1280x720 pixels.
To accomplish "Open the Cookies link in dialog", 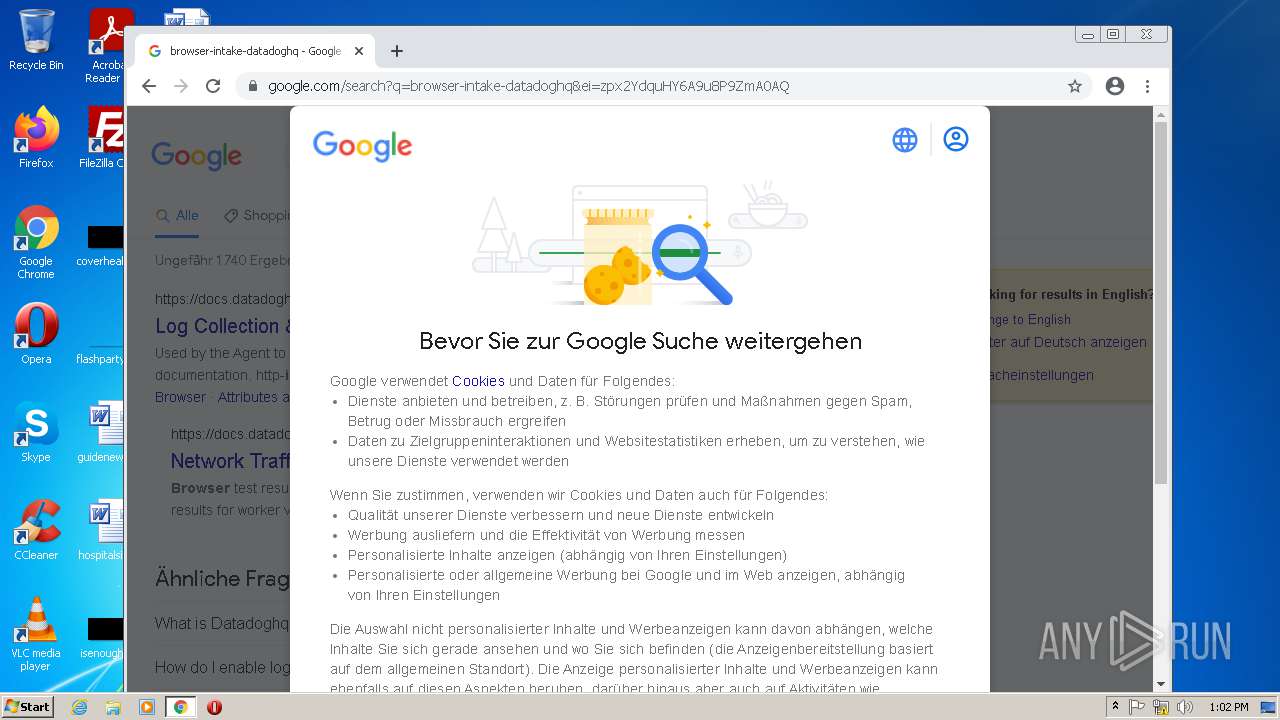I will pos(478,381).
